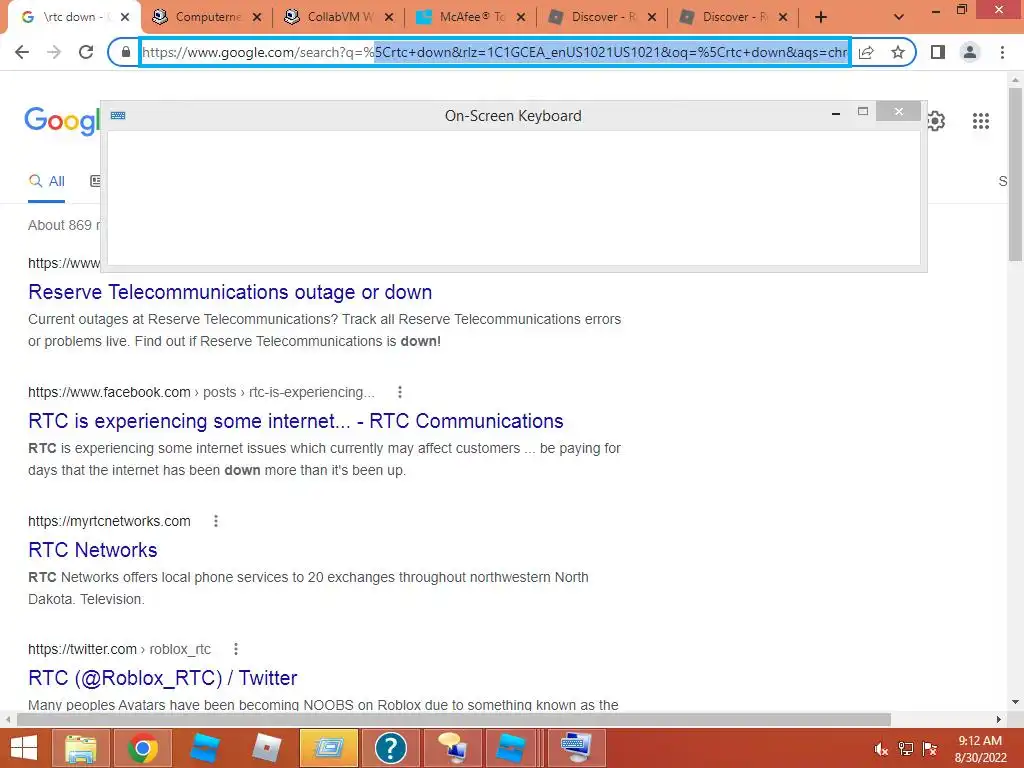Screen dimensions: 1024x768
Task: Click the https://www.facebook.com result URL
Action: [201, 392]
